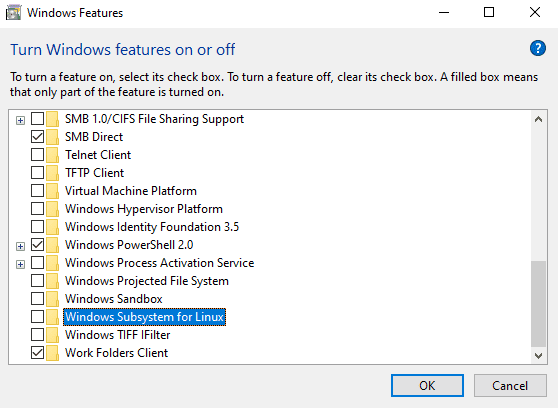Click folder icon beside Virtual Machine Platform
The height and width of the screenshot is (408, 558).
tap(53, 191)
